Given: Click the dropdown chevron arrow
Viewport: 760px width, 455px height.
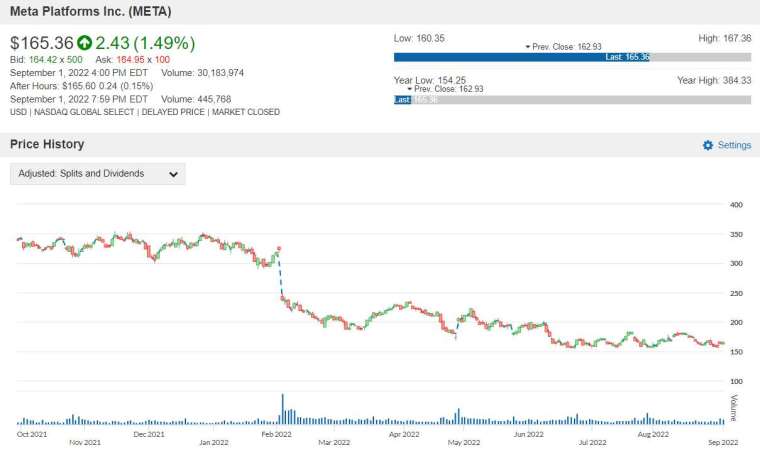Looking at the screenshot, I should pyautogui.click(x=173, y=174).
